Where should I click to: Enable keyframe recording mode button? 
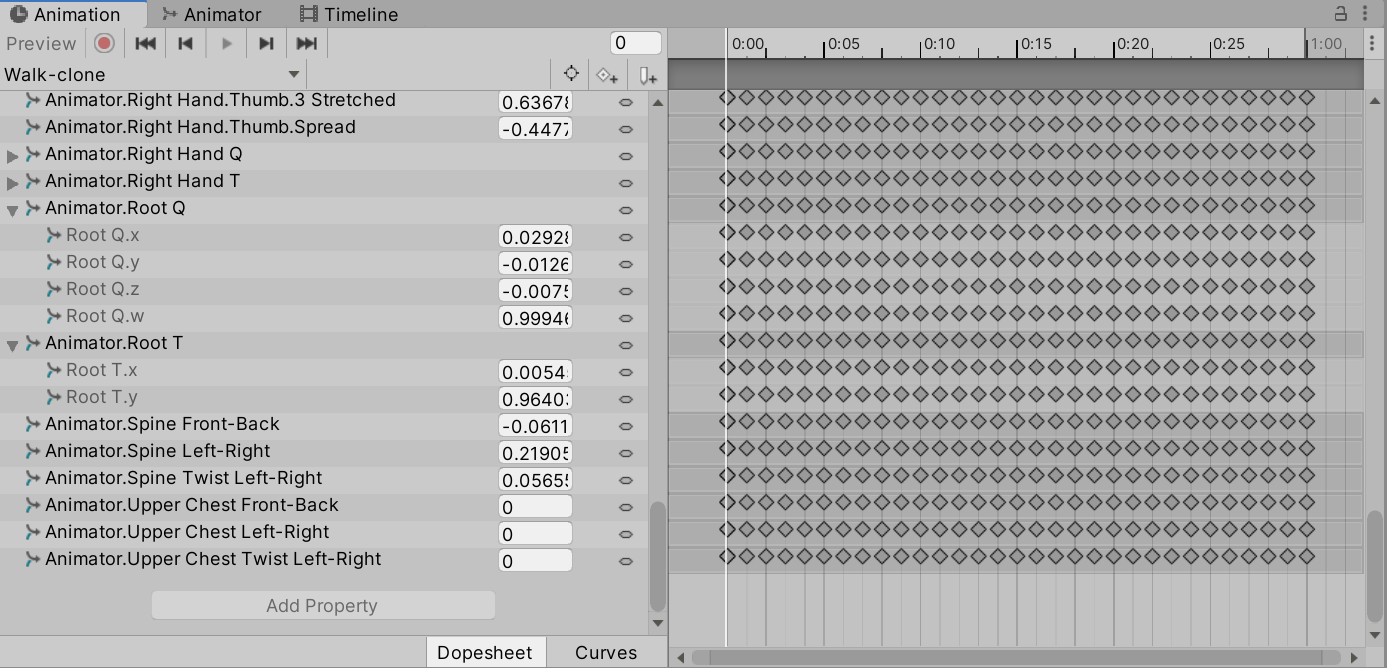[x=104, y=43]
